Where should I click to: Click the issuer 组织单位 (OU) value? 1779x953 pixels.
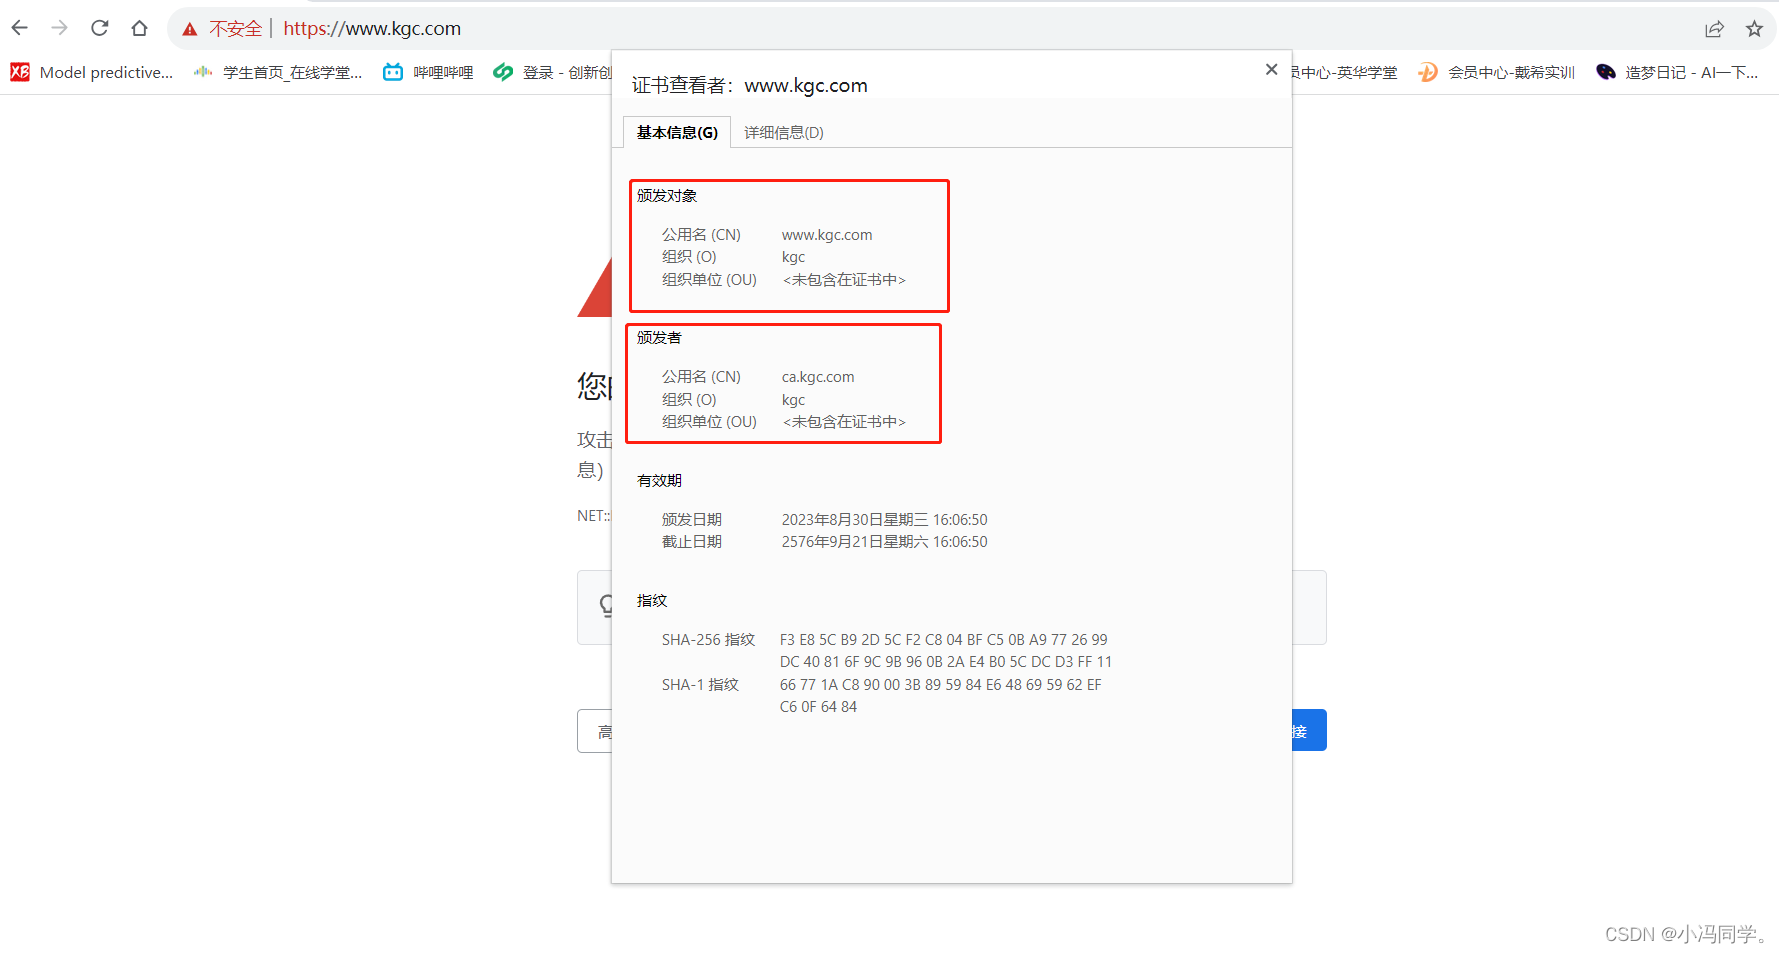pyautogui.click(x=844, y=422)
